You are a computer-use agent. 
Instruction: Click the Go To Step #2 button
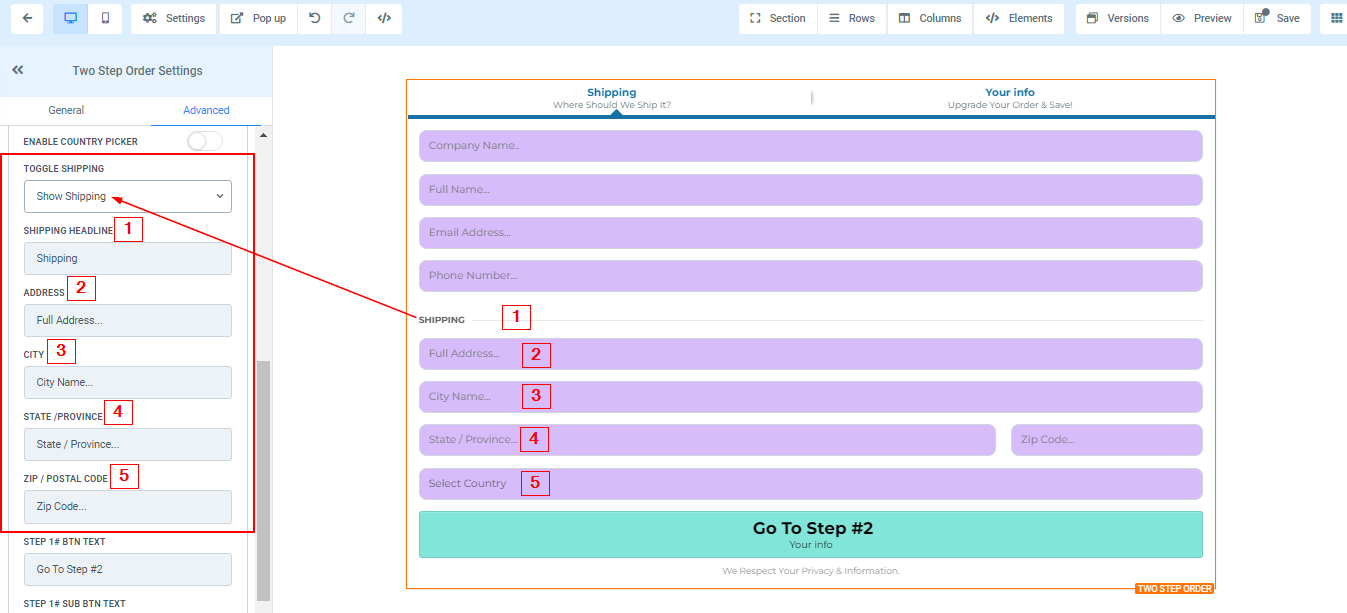[810, 534]
